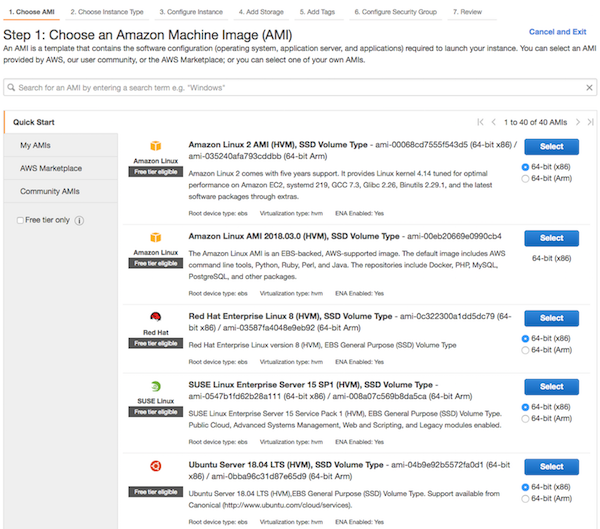Viewport: 600px width, 529px height.
Task: Click the SUSE Linux Enterprise Server 15 SP1 title
Action: click(x=310, y=385)
